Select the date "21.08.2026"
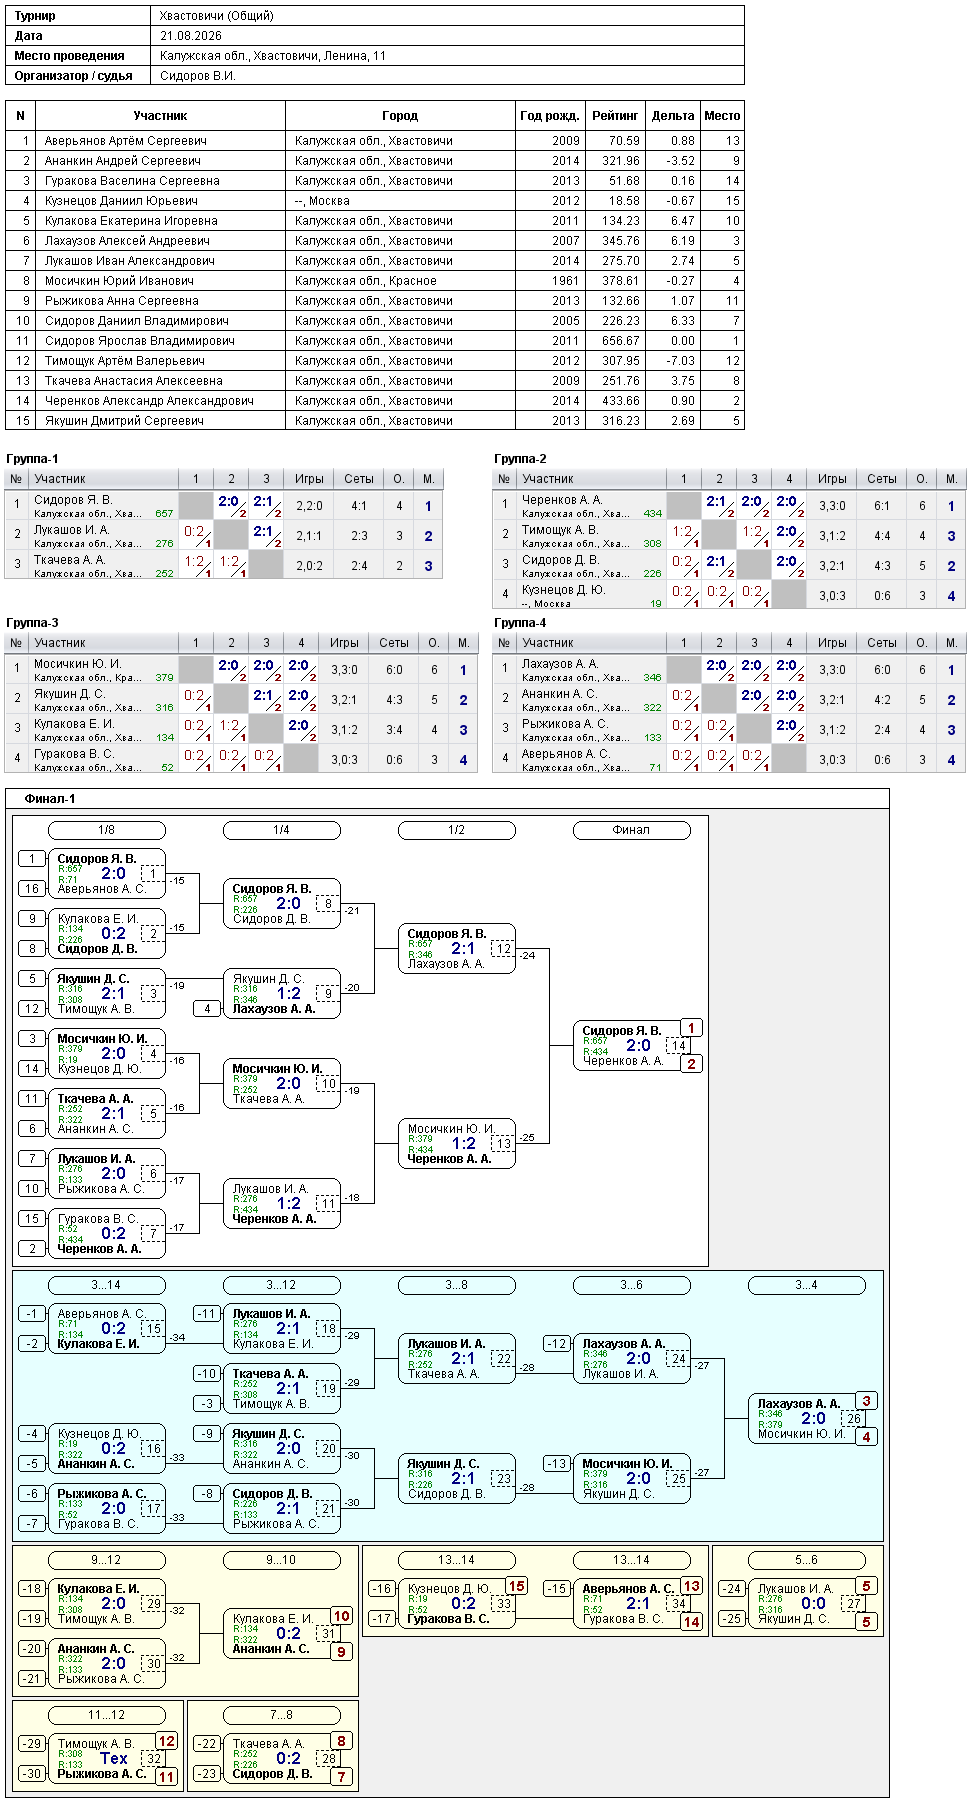The image size is (976, 1803). point(191,36)
